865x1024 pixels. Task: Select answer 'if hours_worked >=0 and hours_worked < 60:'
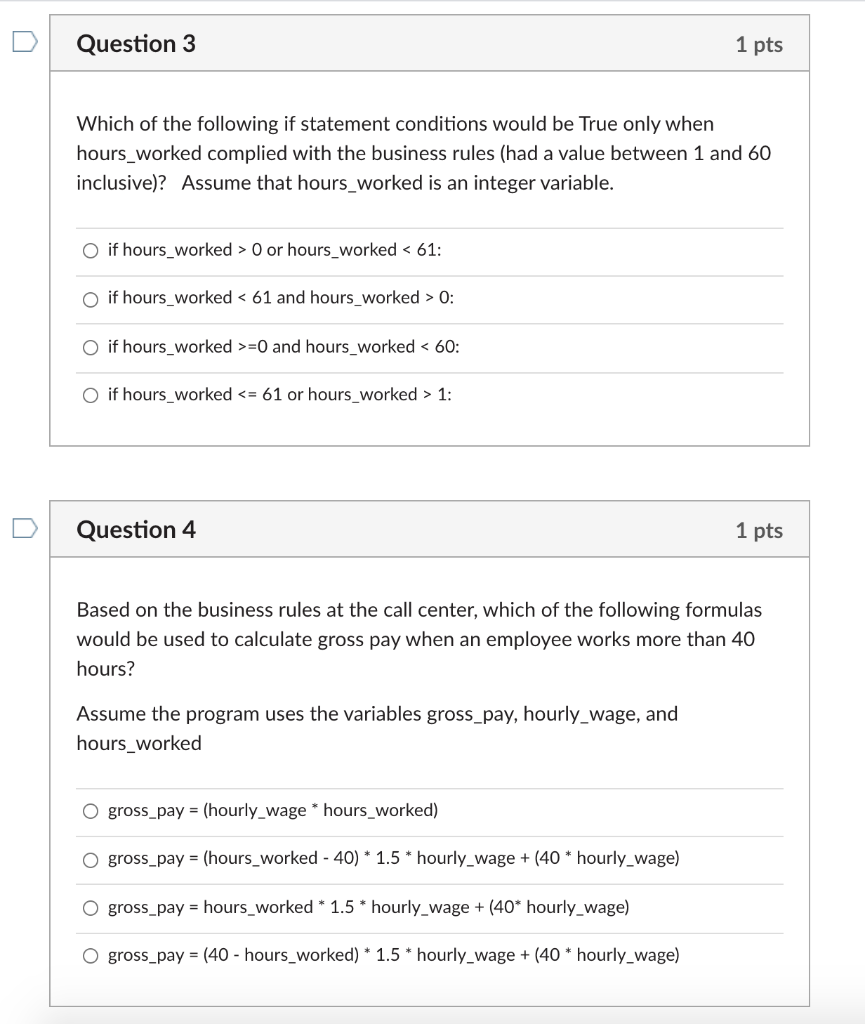pyautogui.click(x=90, y=347)
